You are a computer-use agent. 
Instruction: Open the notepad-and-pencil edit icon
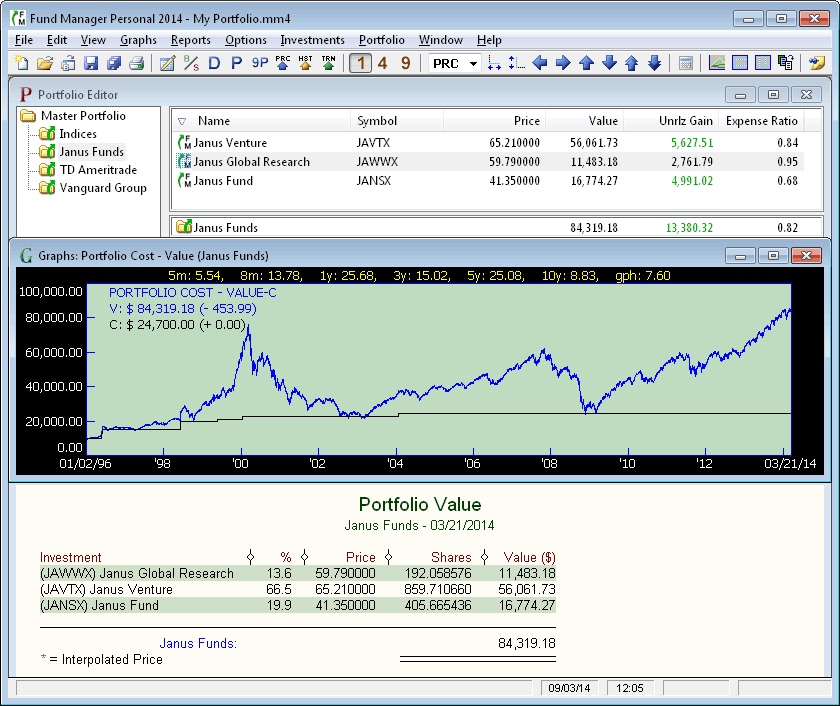pyautogui.click(x=167, y=63)
